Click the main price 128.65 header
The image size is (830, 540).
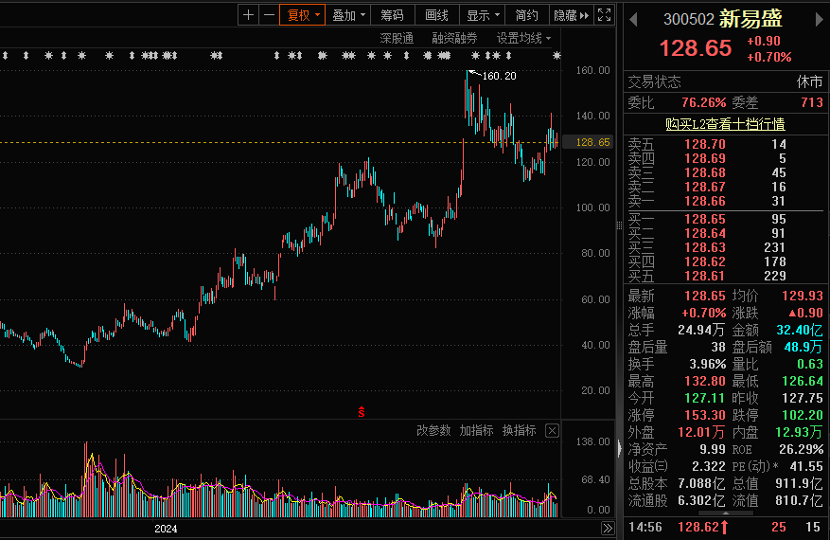tap(696, 48)
